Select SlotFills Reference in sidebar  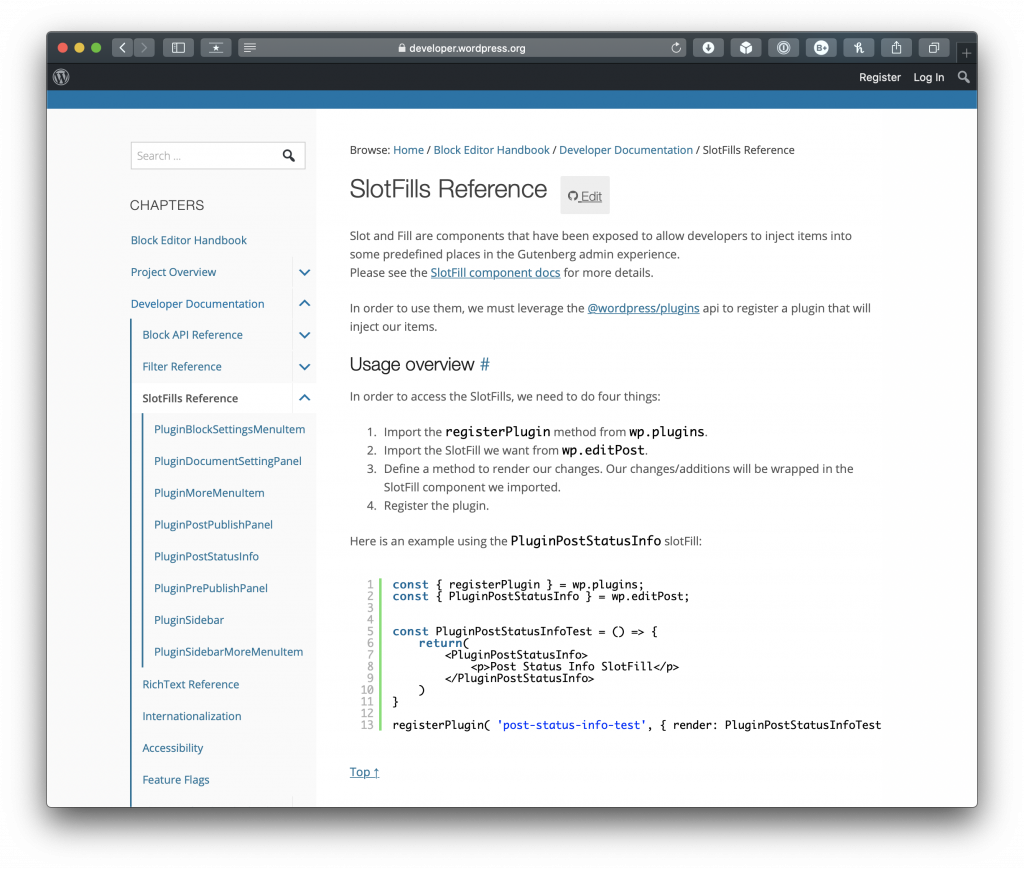(x=190, y=398)
